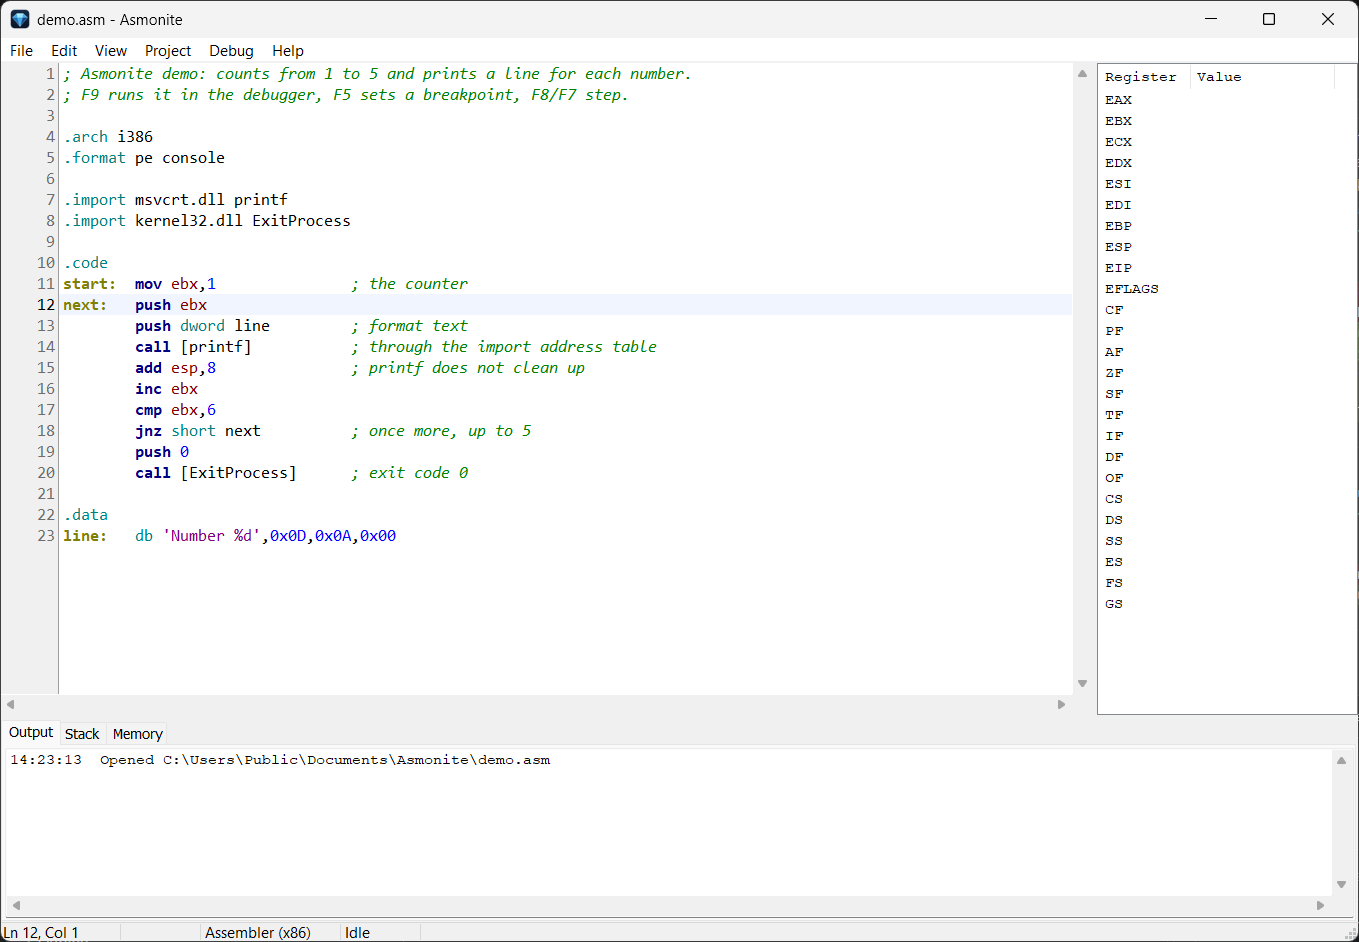The width and height of the screenshot is (1359, 942).
Task: Click the Register column header
Action: tap(1144, 77)
